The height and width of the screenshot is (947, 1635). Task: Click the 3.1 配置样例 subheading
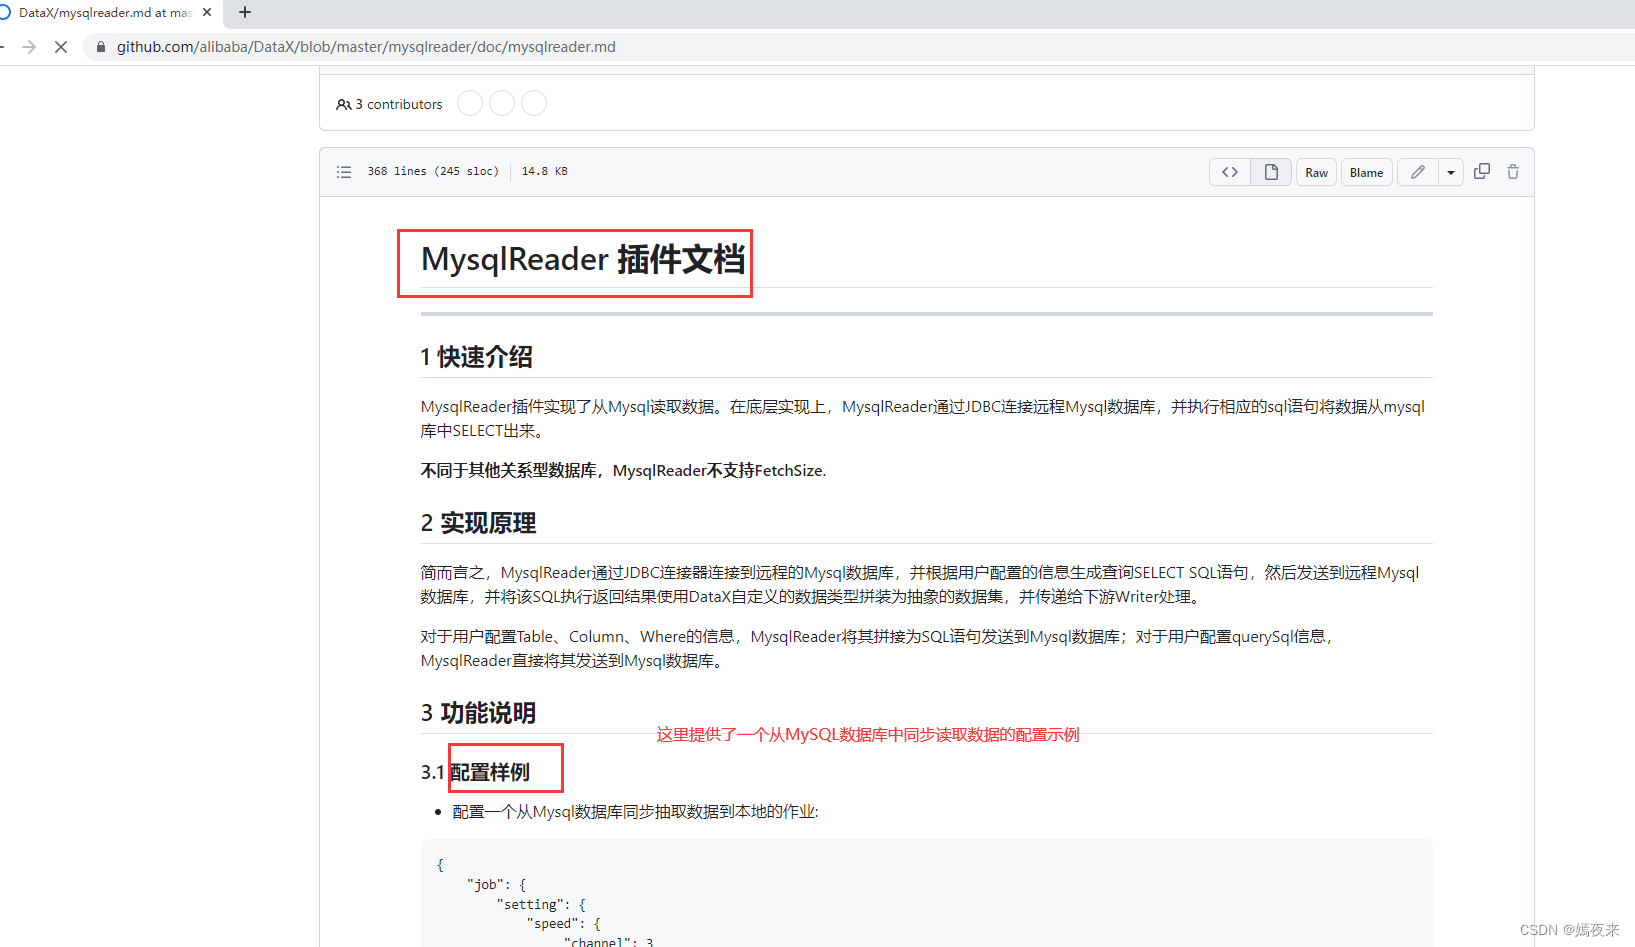[x=475, y=772]
